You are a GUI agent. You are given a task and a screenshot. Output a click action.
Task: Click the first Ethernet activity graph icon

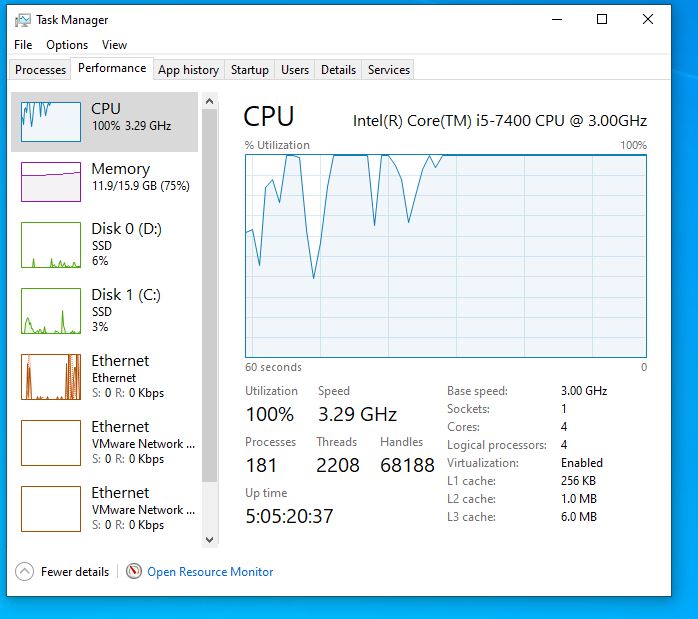(51, 377)
